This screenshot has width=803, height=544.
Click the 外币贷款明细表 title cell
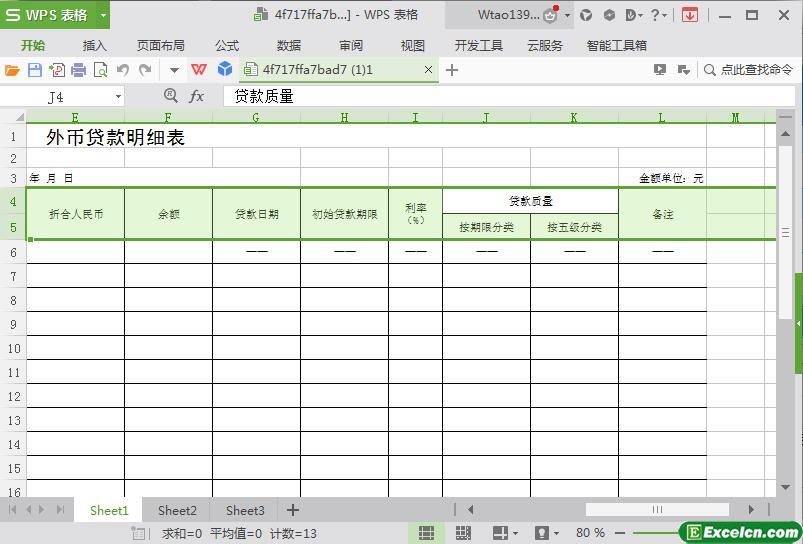click(x=115, y=137)
